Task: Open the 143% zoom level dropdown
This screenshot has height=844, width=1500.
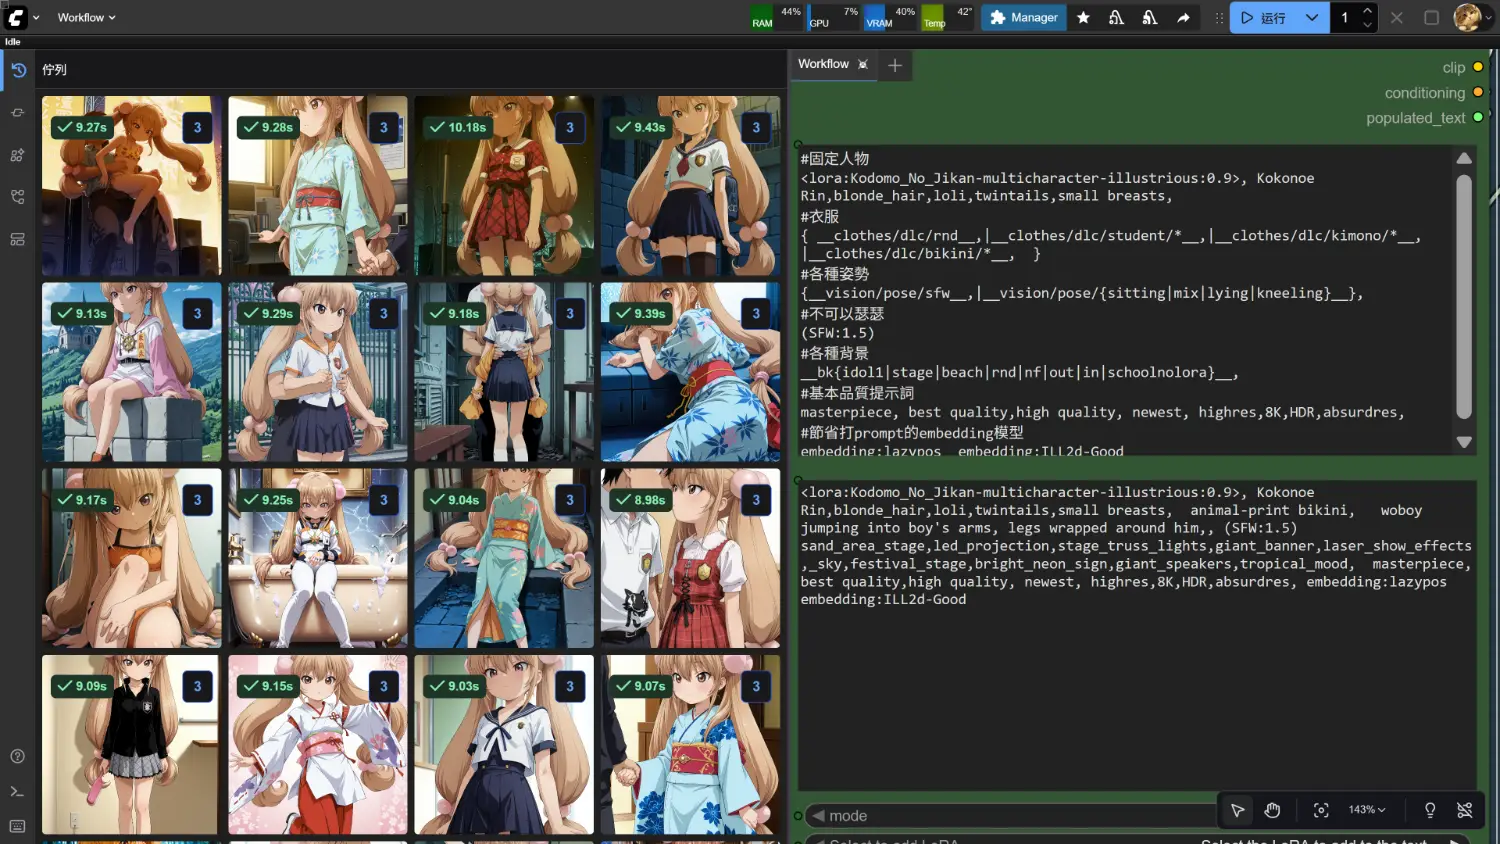Action: (1366, 810)
